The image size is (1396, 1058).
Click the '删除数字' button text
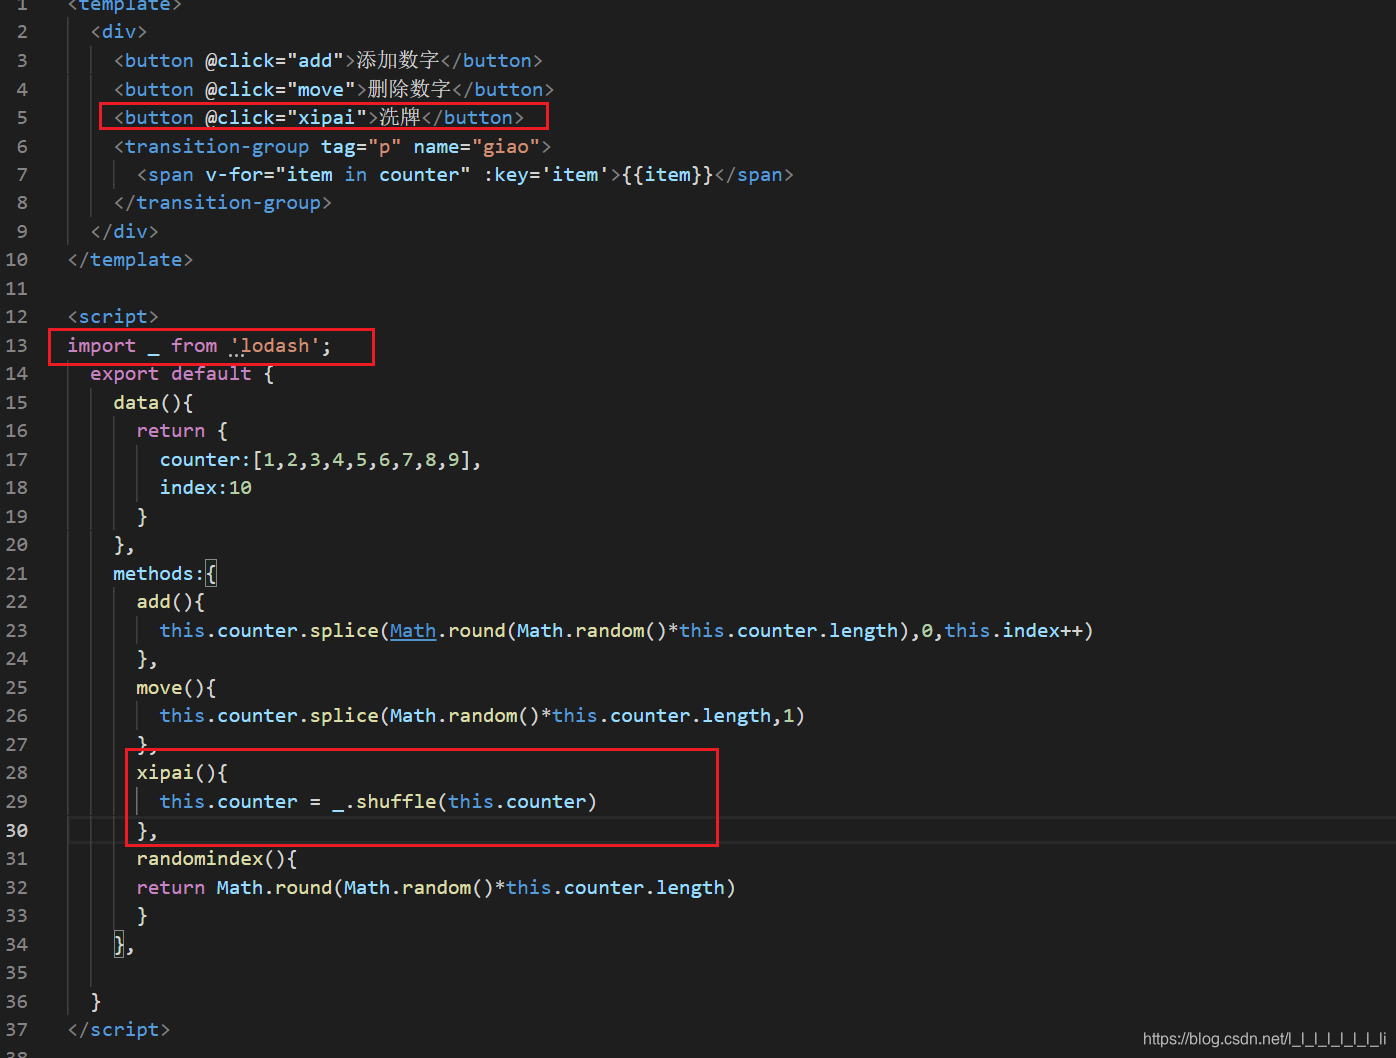tap(409, 89)
